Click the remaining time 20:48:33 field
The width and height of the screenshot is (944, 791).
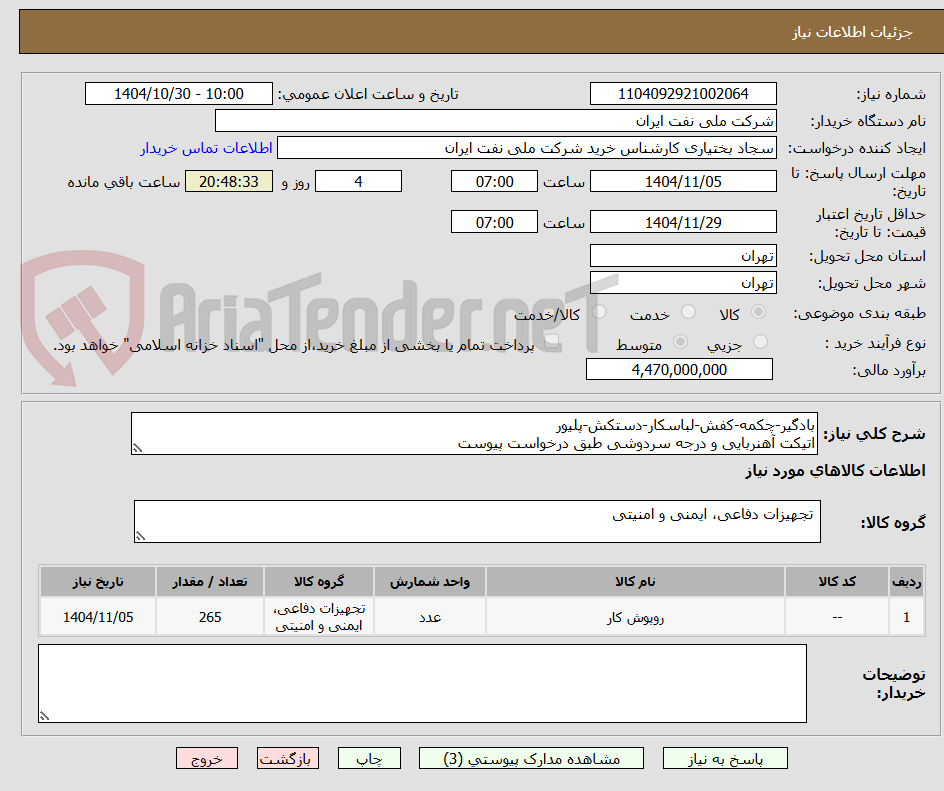click(229, 181)
